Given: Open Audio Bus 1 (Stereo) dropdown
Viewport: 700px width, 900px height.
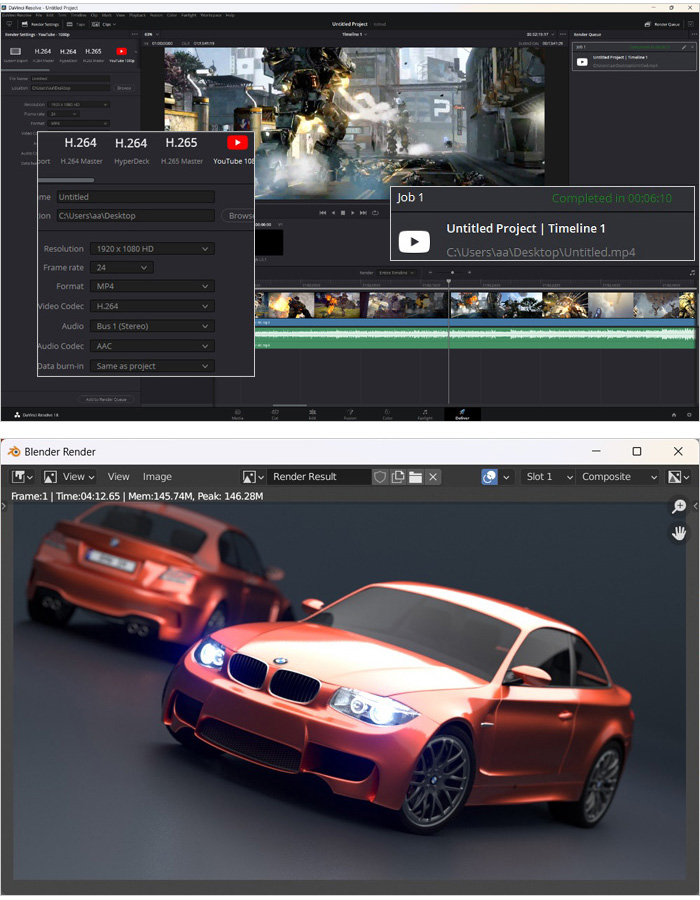Looking at the screenshot, I should coord(152,326).
